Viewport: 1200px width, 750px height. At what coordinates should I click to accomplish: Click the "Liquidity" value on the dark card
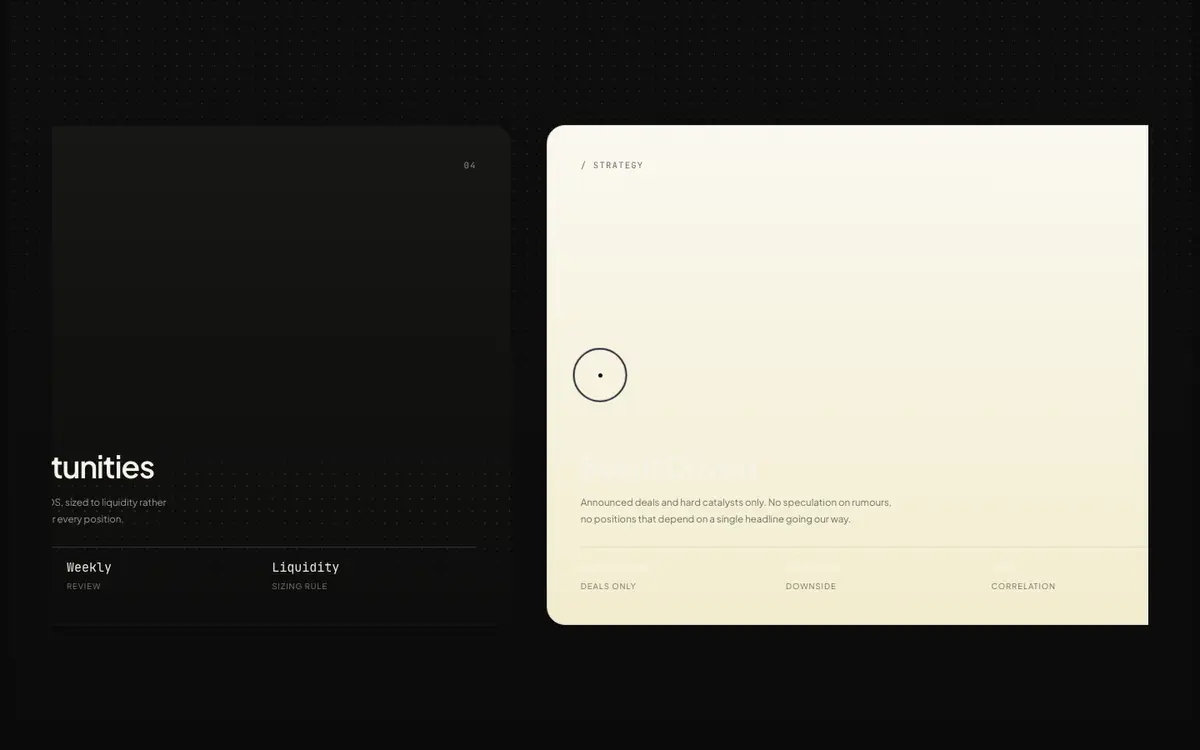click(306, 567)
